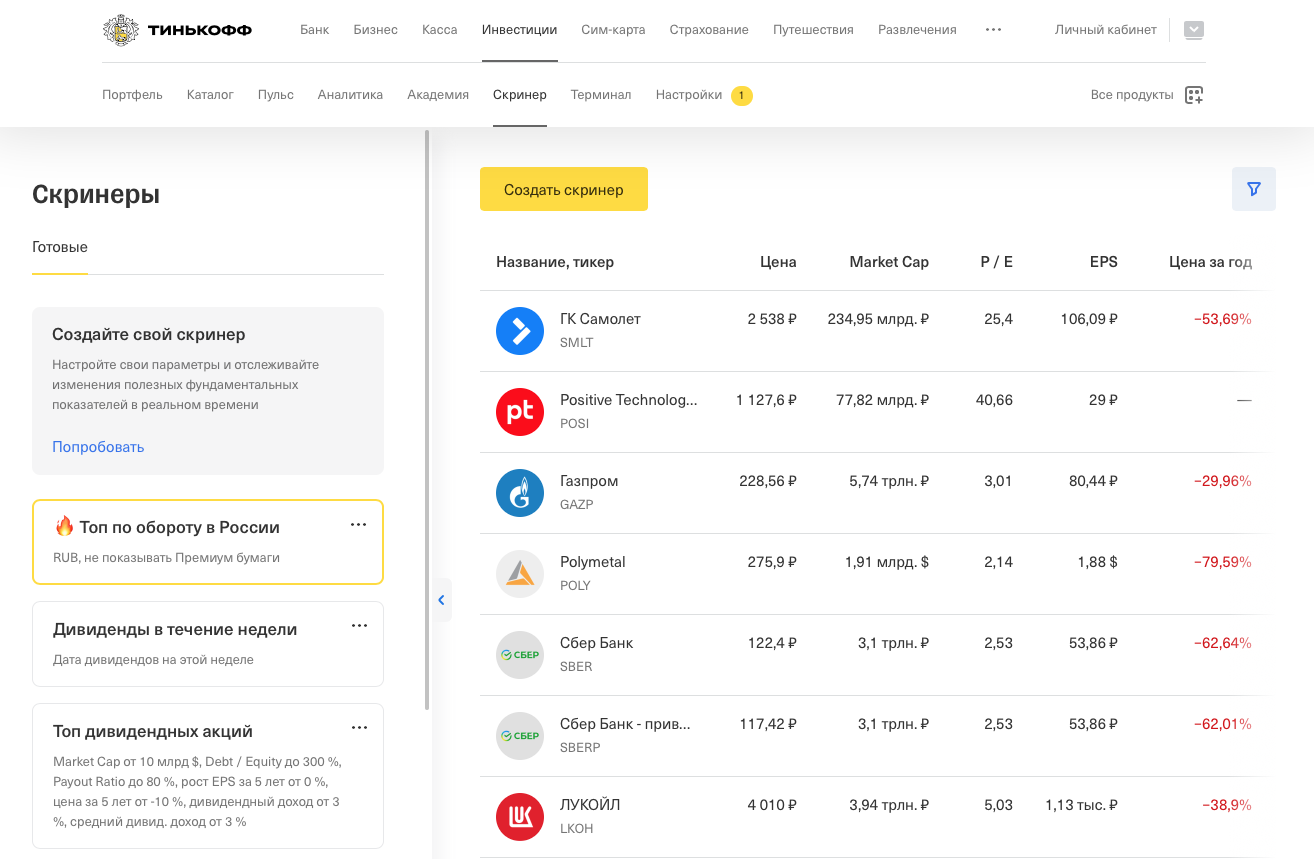Click Газпром price 228,56 ₽

768,481
